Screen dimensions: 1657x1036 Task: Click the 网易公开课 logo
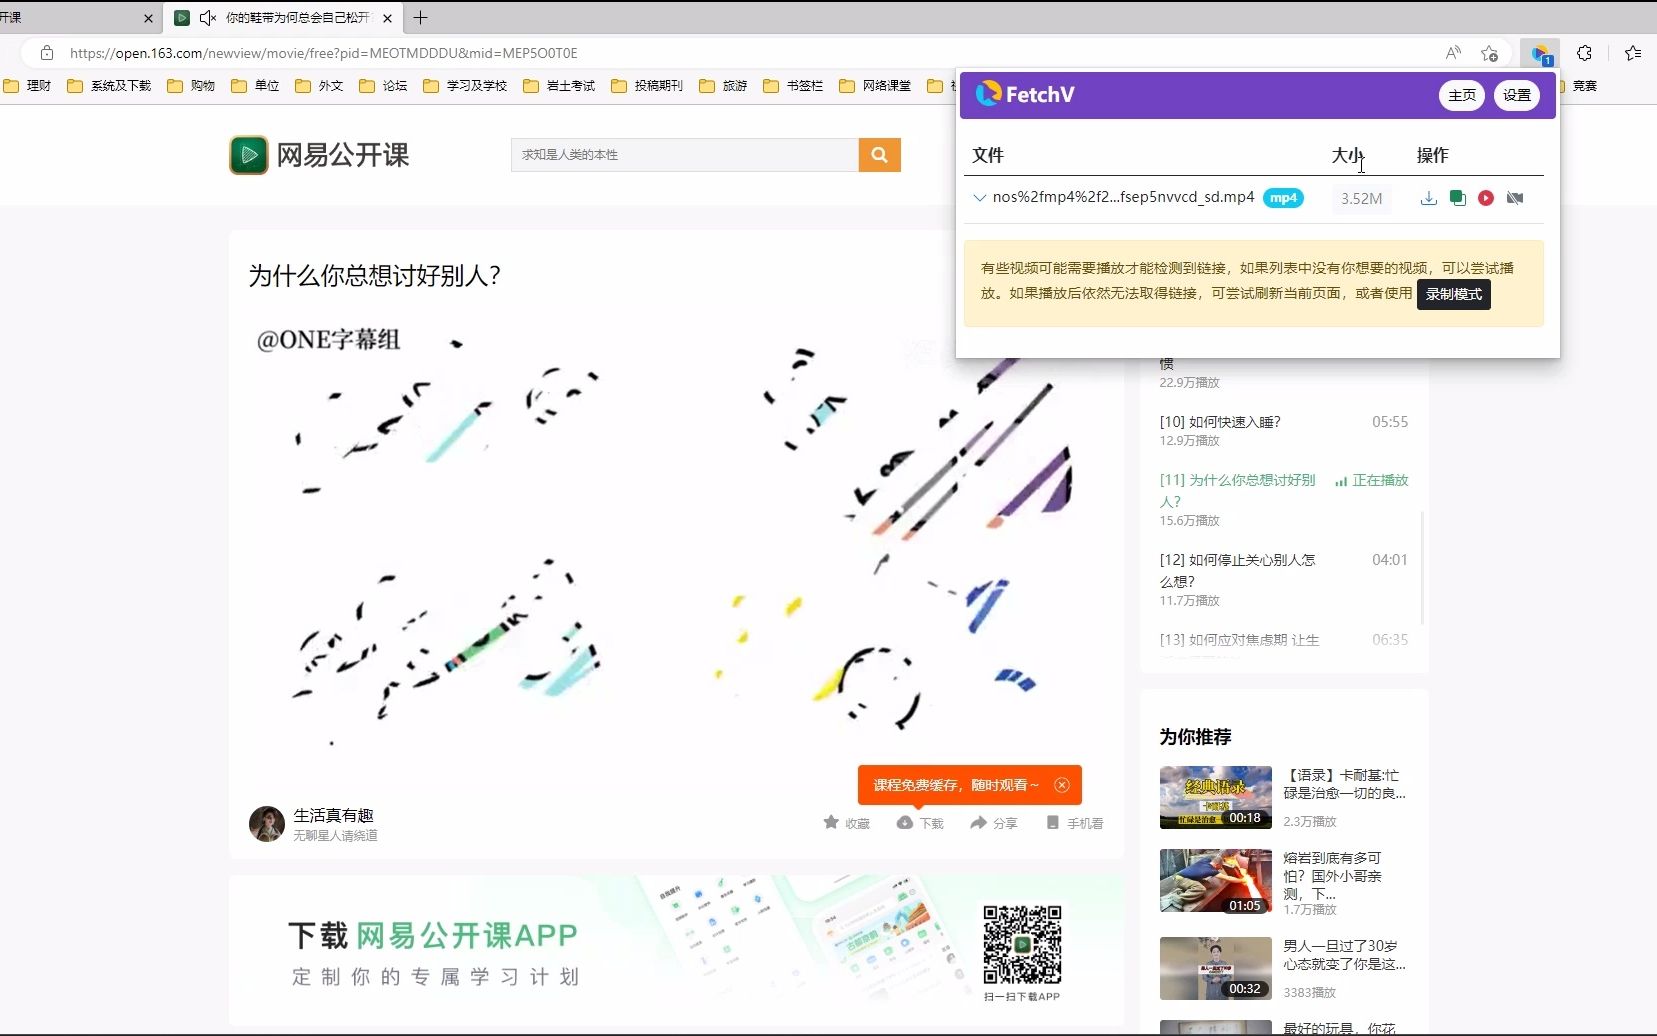point(319,155)
